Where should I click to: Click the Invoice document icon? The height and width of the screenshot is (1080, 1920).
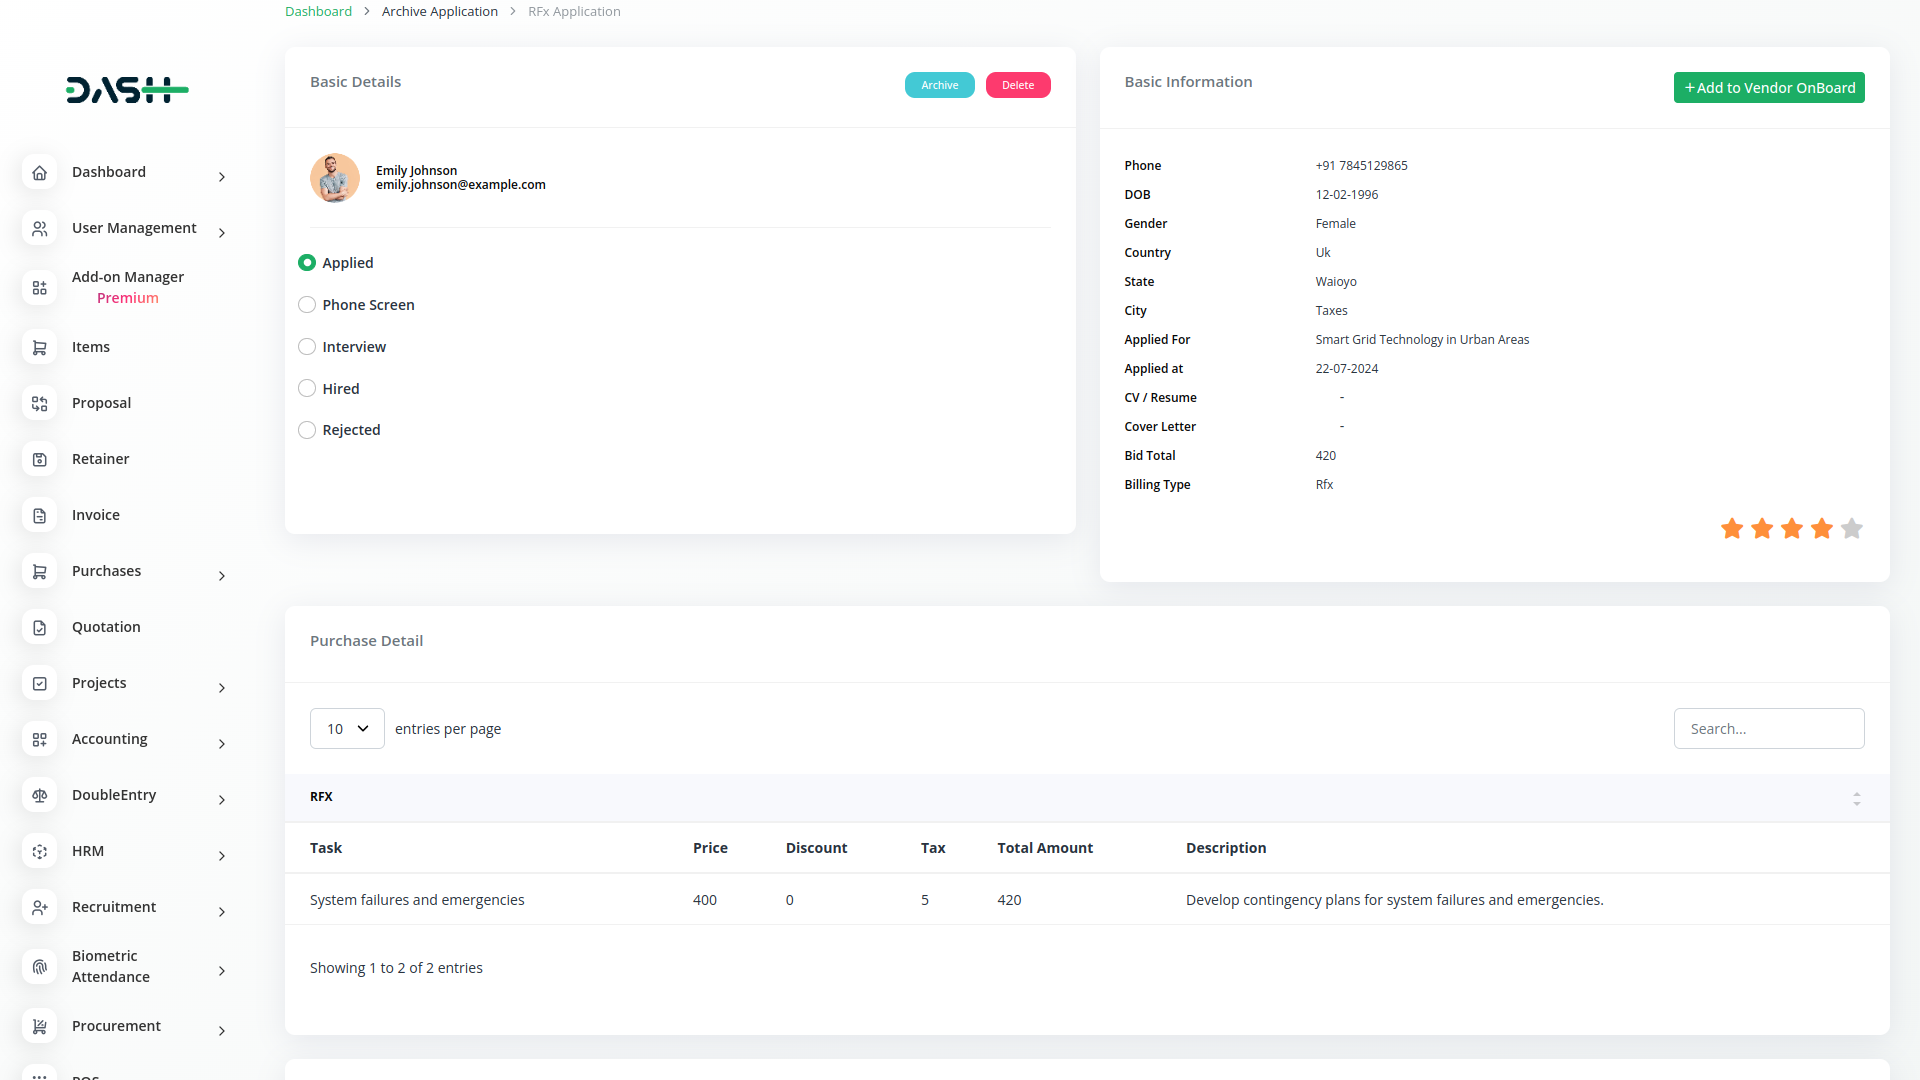click(40, 515)
